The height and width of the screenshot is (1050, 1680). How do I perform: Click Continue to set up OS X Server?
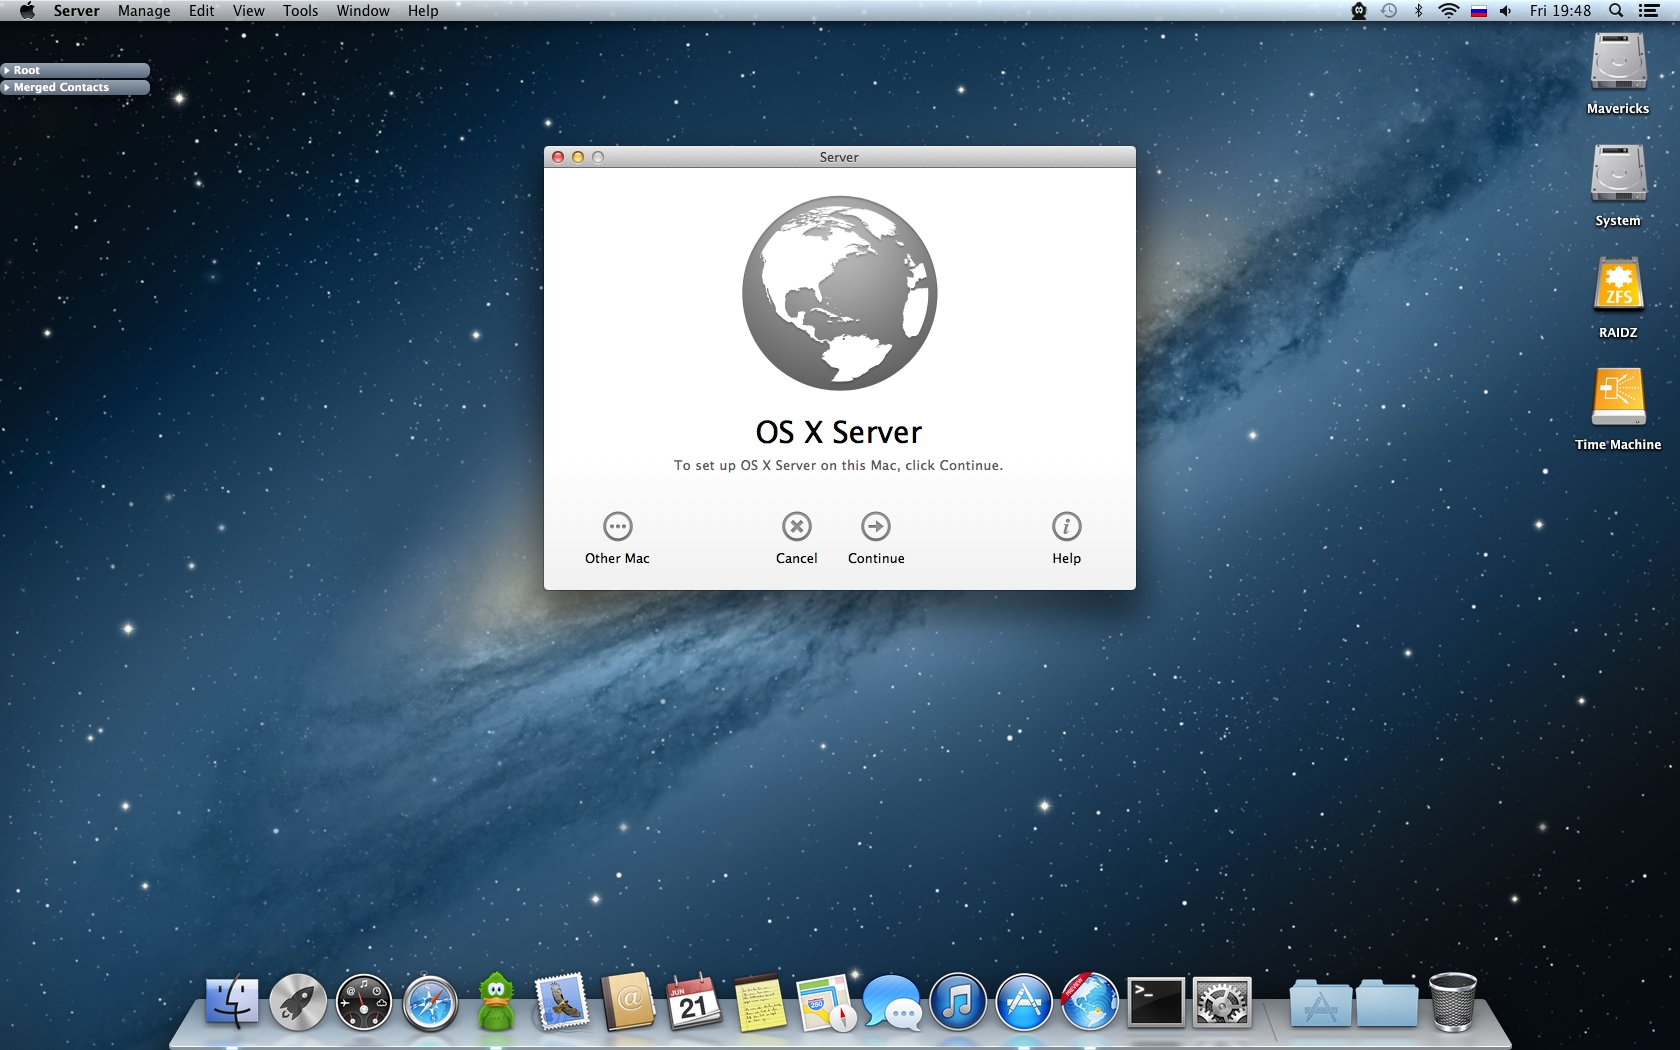point(875,537)
